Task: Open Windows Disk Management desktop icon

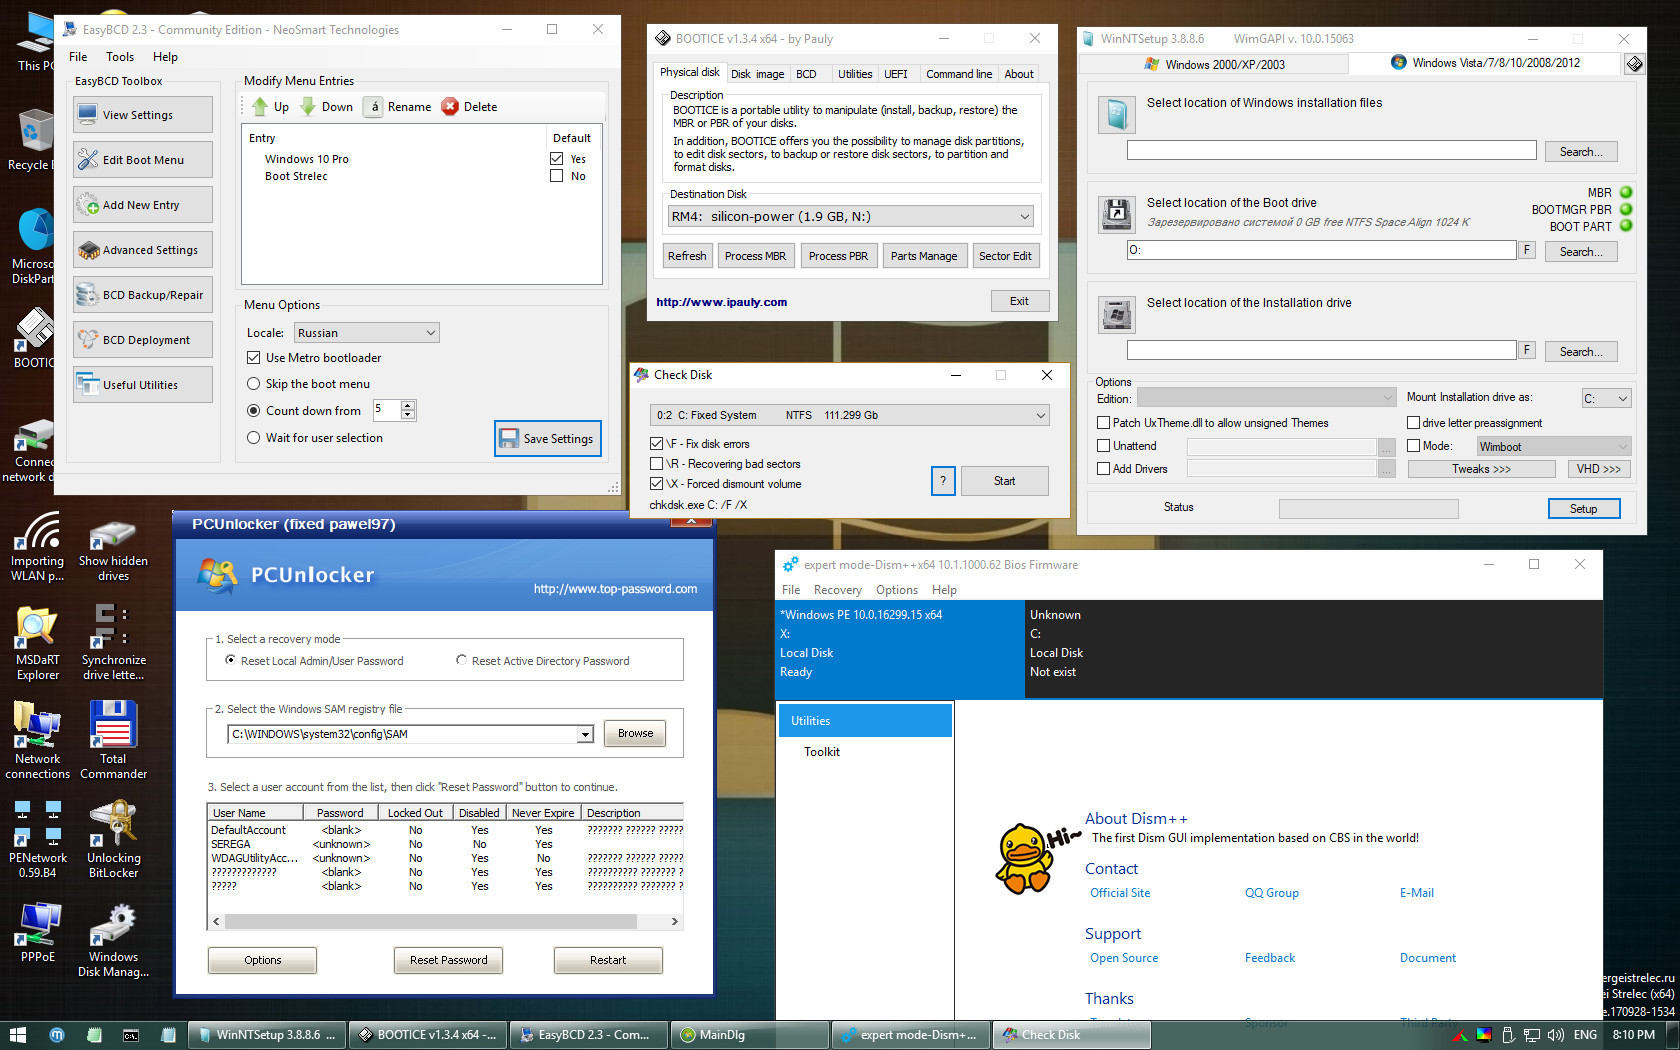Action: pos(113,939)
